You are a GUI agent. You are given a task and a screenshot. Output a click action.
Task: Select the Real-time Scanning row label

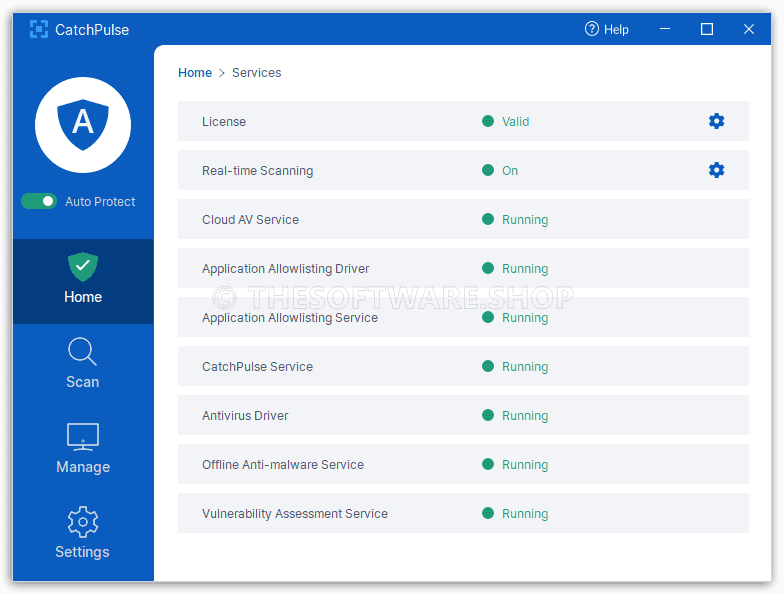point(258,170)
